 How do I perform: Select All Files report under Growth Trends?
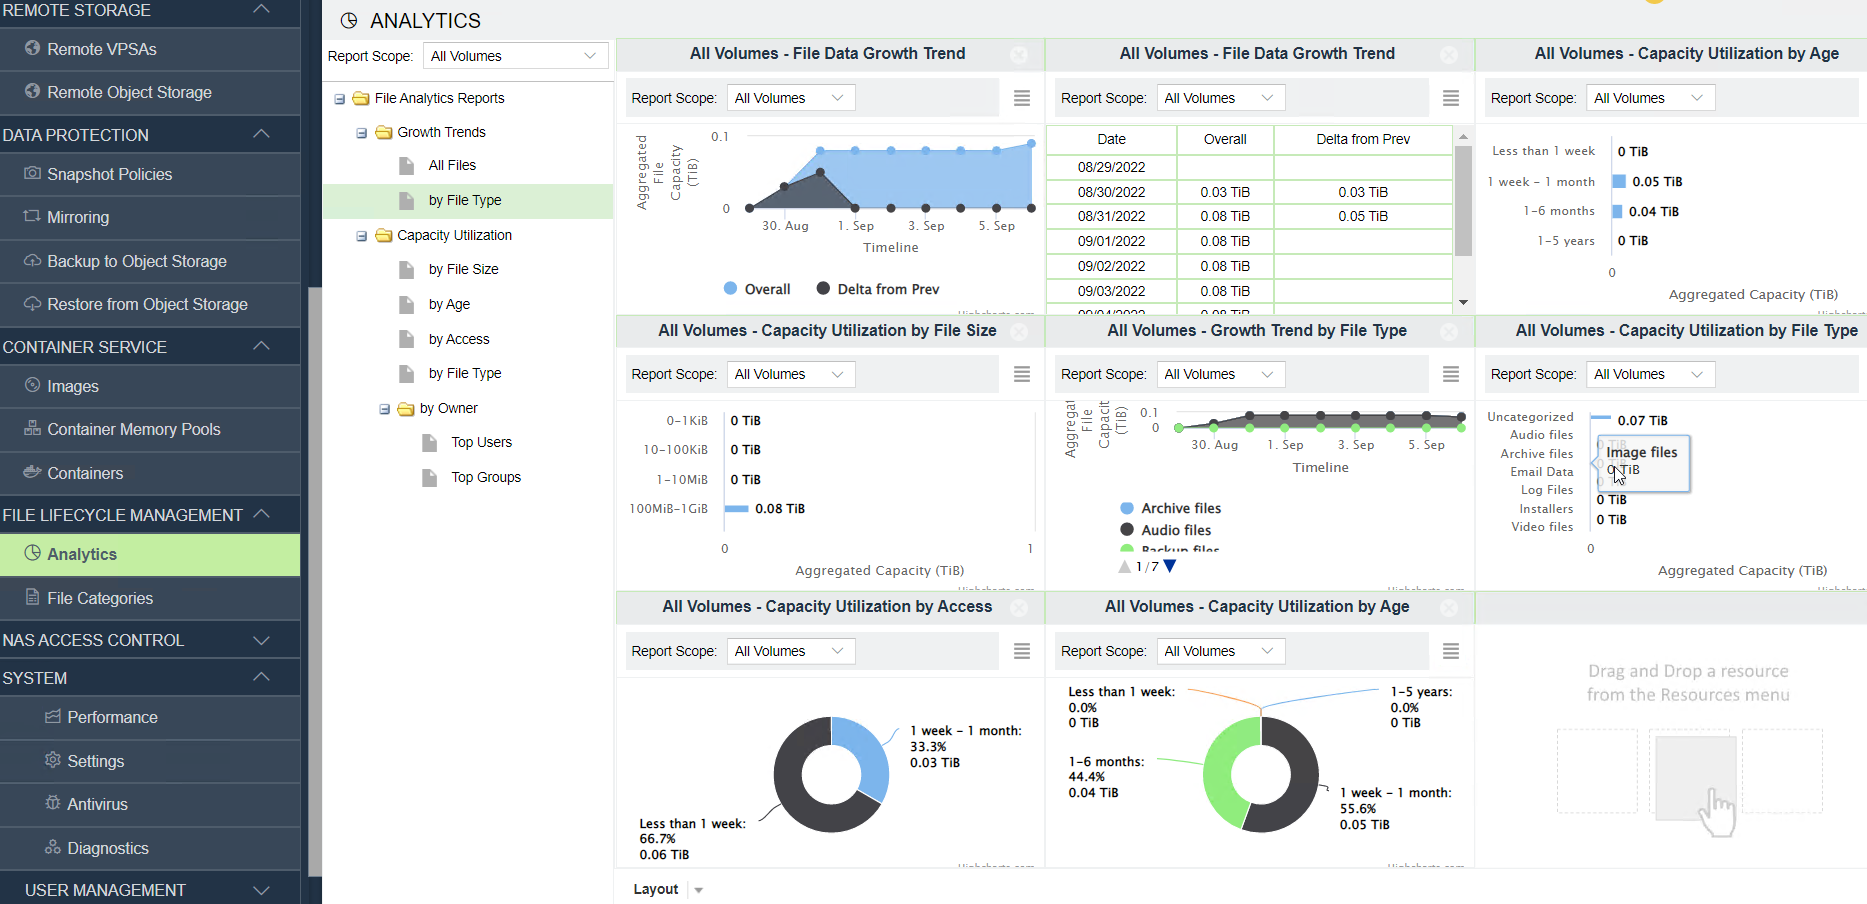[452, 165]
